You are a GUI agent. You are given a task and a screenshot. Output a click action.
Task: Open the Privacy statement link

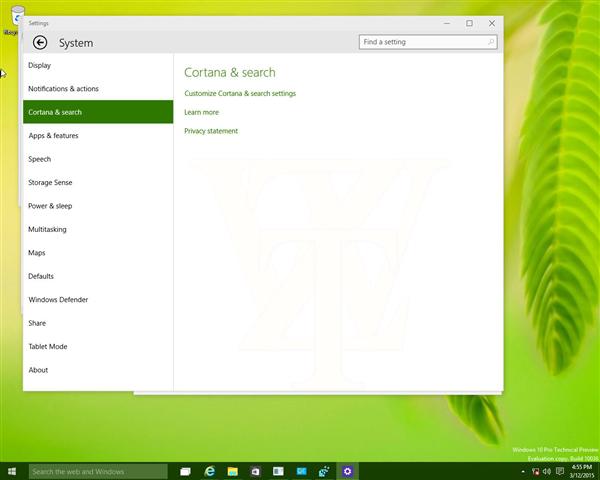coord(211,131)
